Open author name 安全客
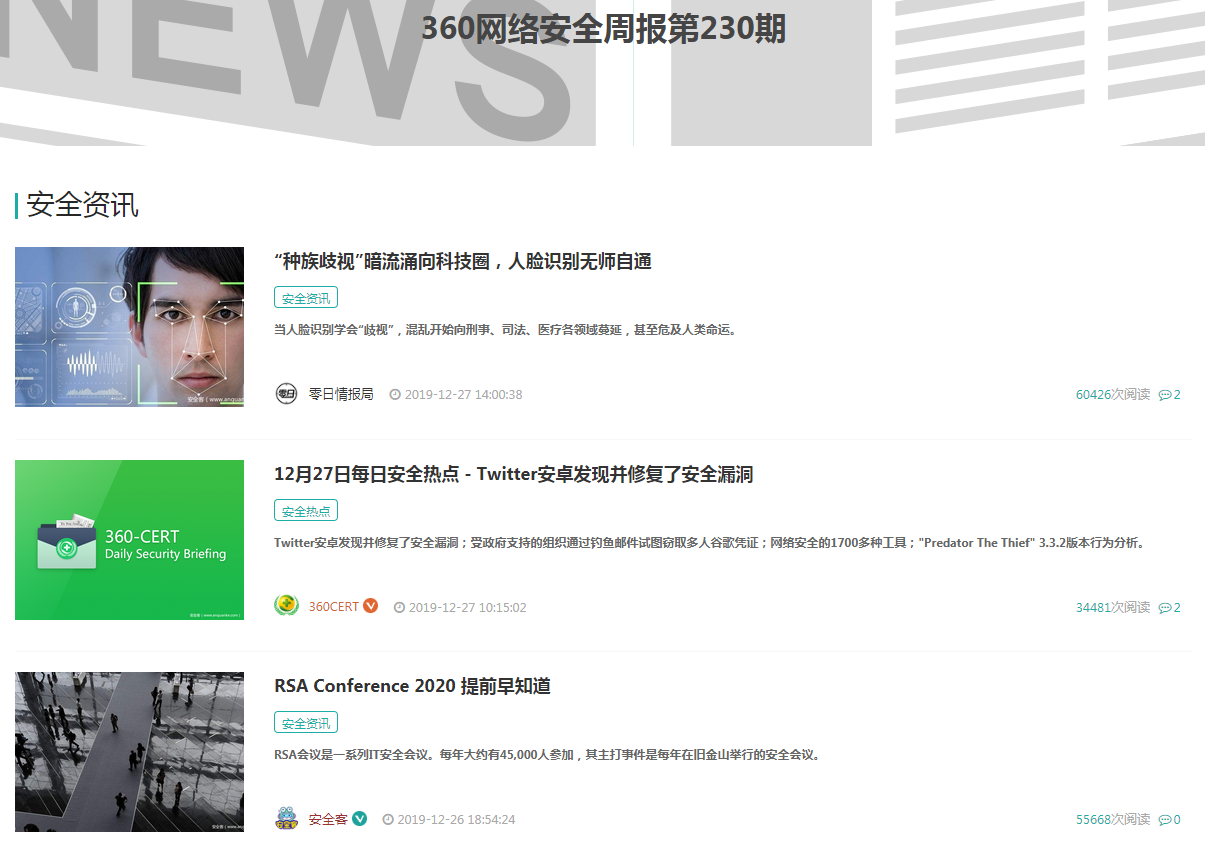 [328, 819]
